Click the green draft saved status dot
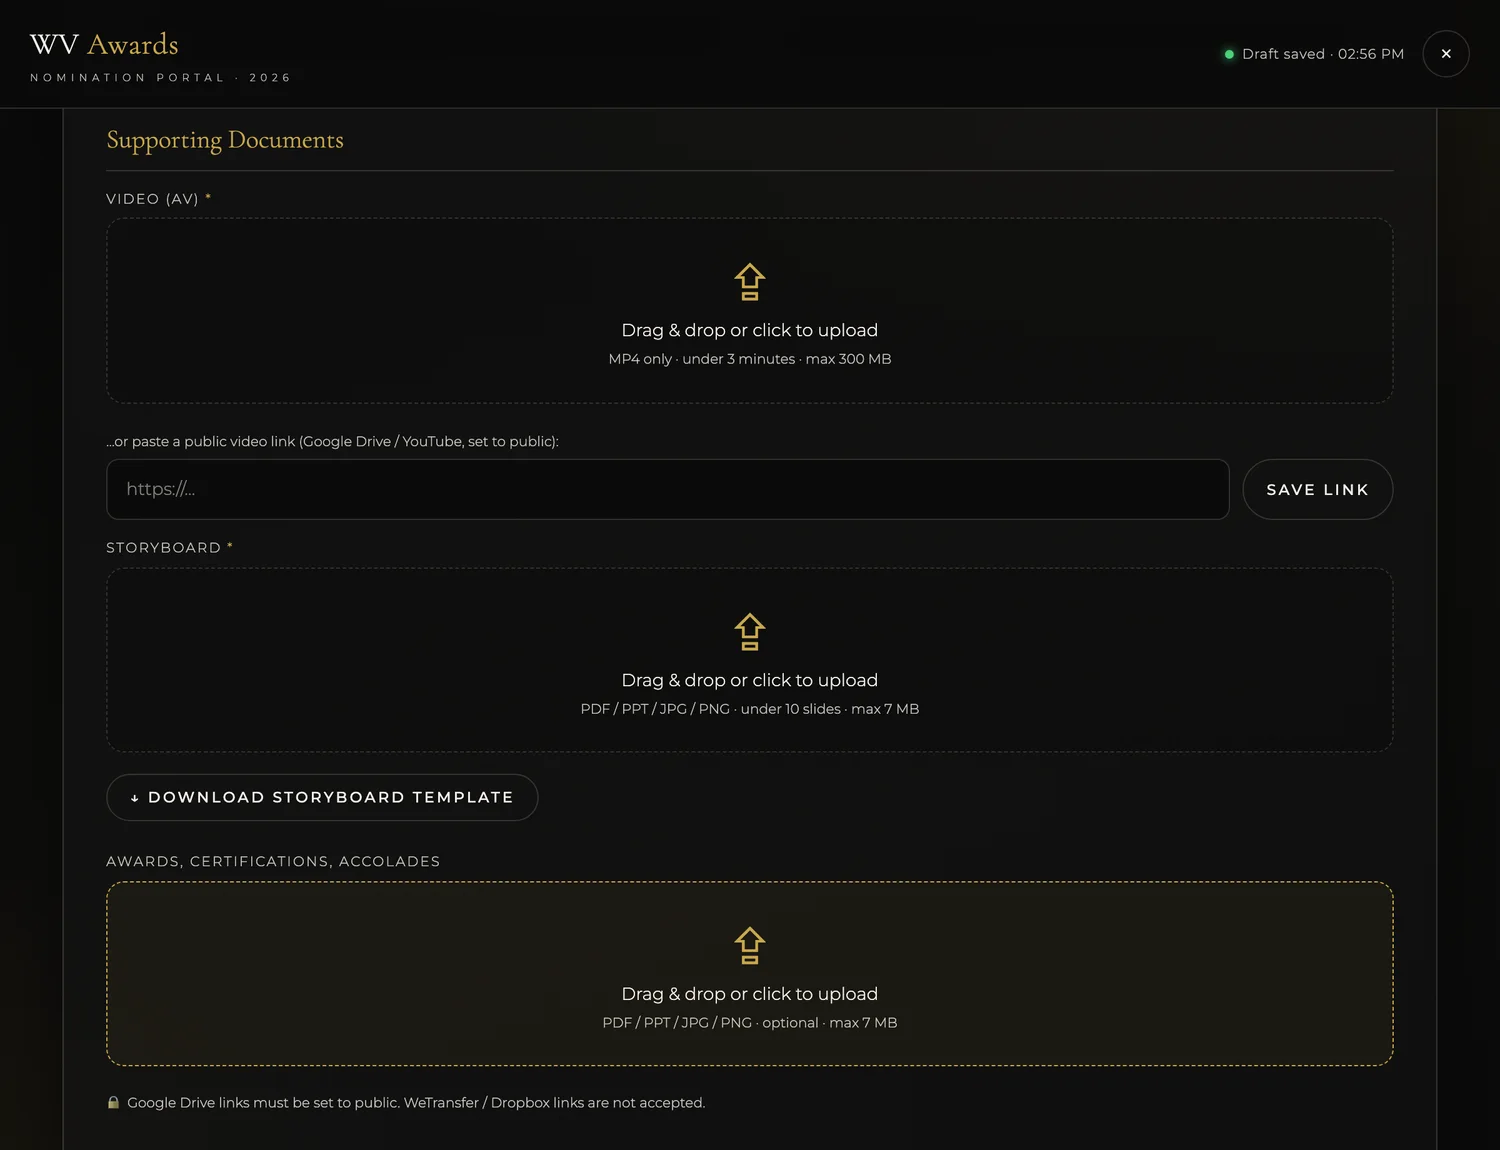The image size is (1500, 1150). click(1229, 54)
